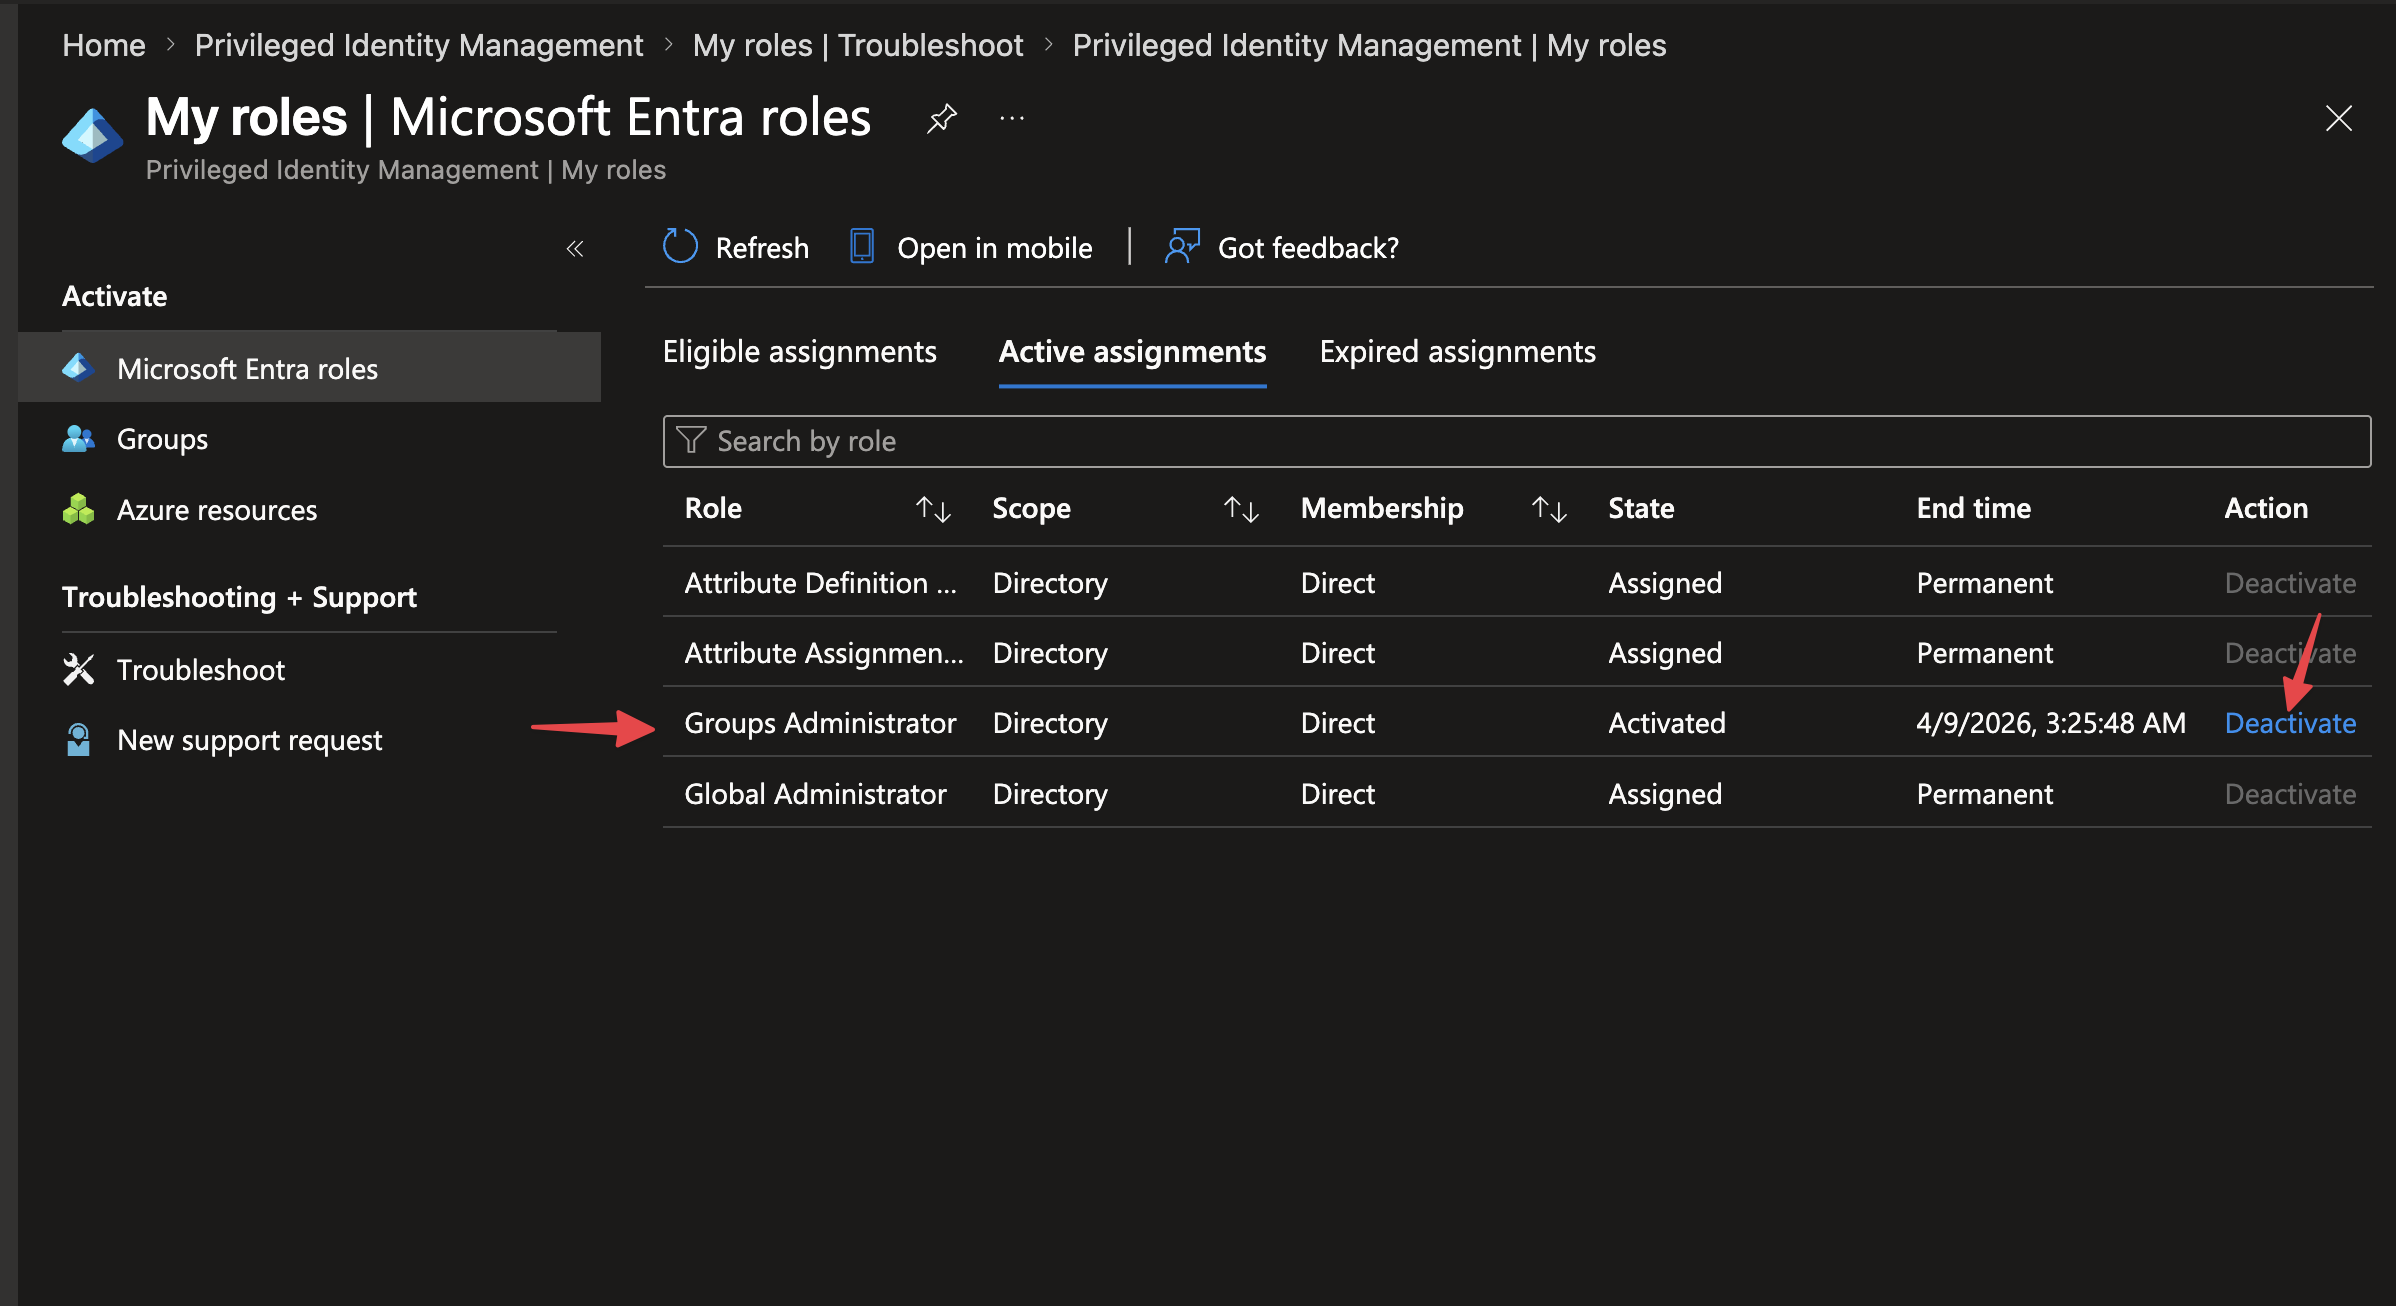
Task: Sort by Membership column arrows
Action: coord(1549,509)
